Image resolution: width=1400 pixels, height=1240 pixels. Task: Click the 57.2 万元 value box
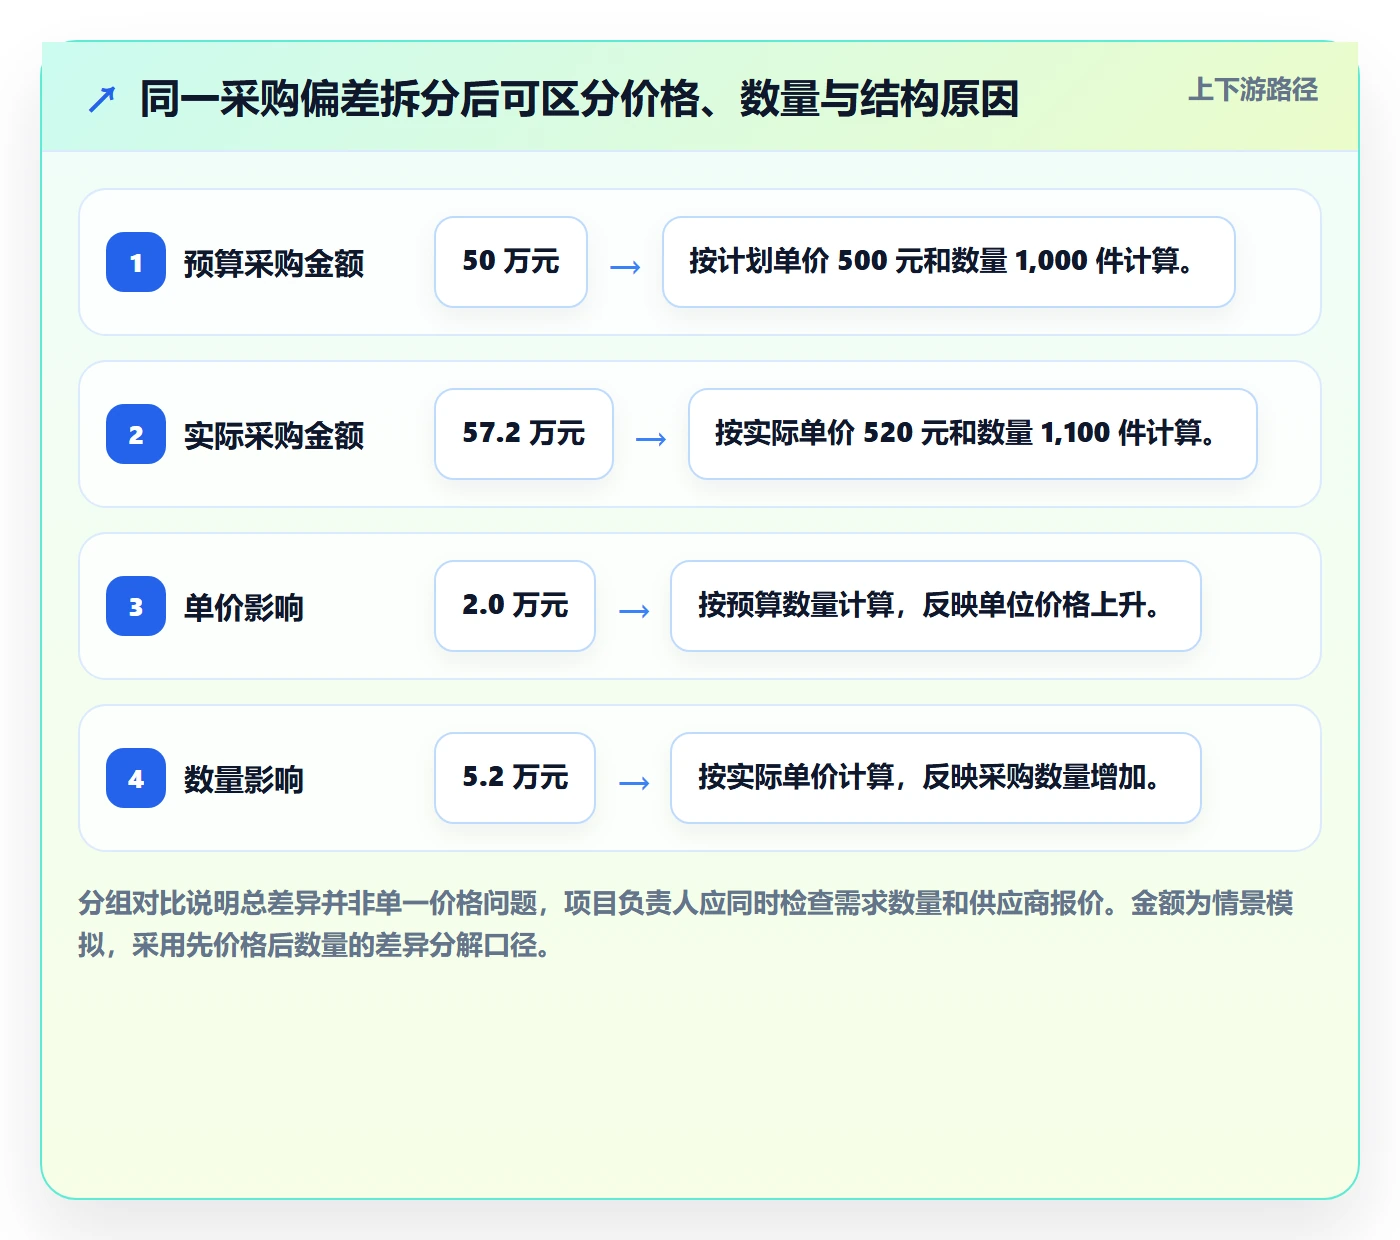point(524,434)
